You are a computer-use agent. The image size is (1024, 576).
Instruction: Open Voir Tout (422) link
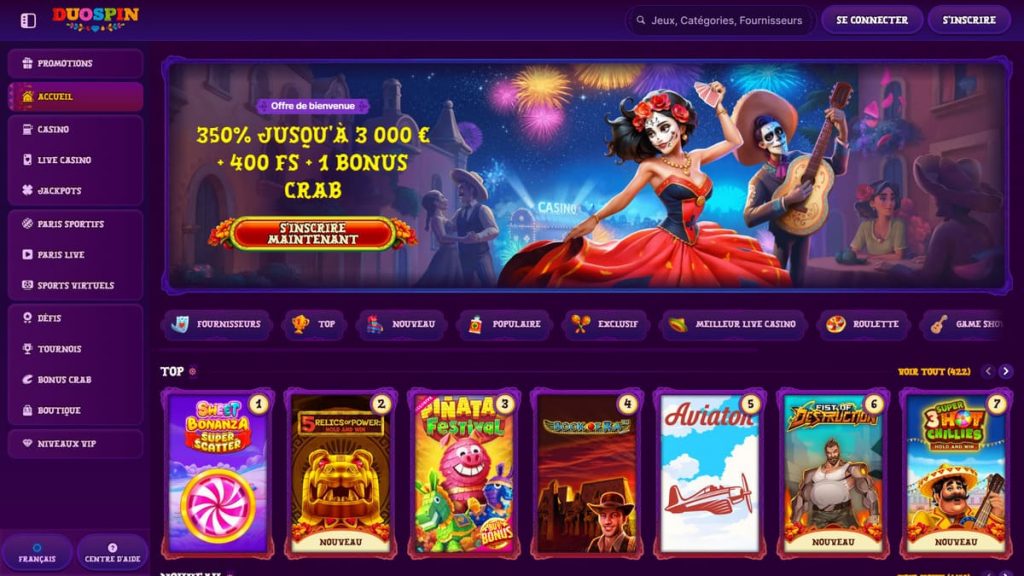tap(934, 372)
